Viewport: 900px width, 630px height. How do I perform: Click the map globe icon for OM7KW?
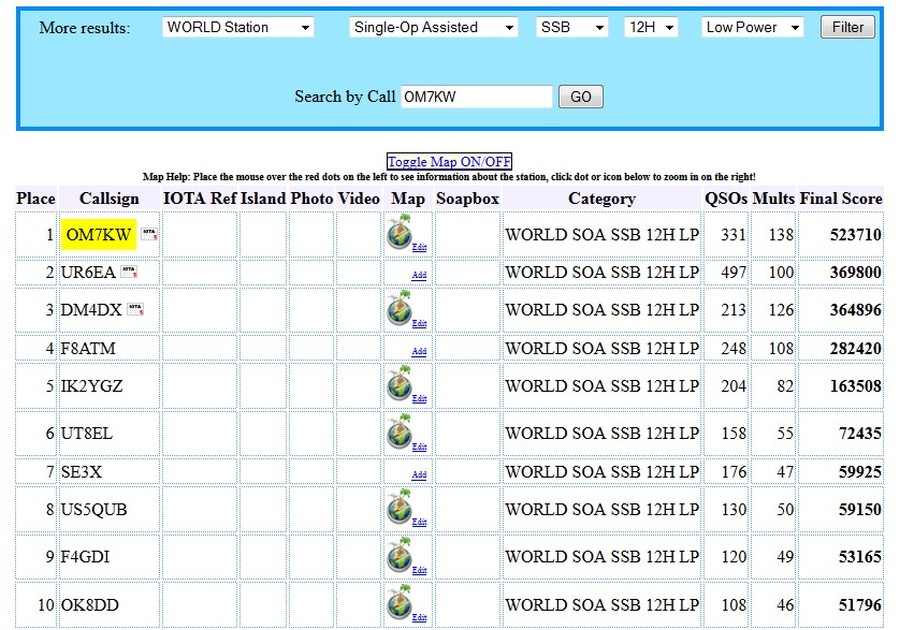click(400, 232)
